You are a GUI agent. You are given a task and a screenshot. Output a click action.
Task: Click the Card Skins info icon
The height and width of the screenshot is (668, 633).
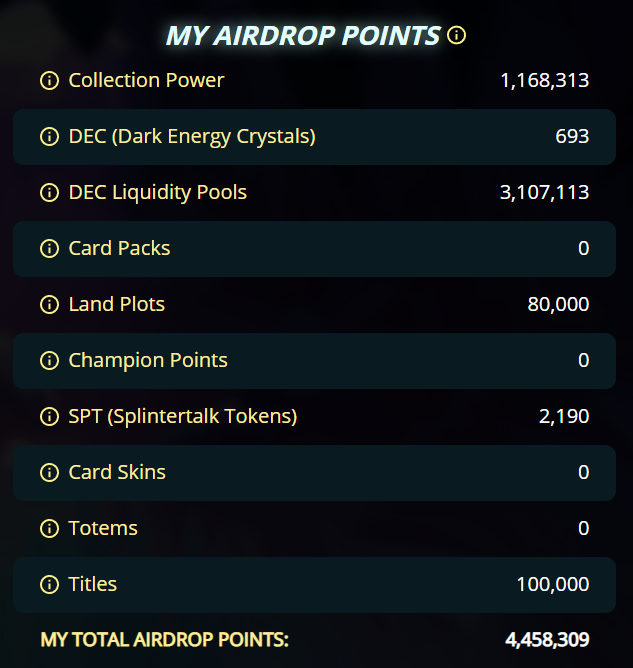coord(49,472)
